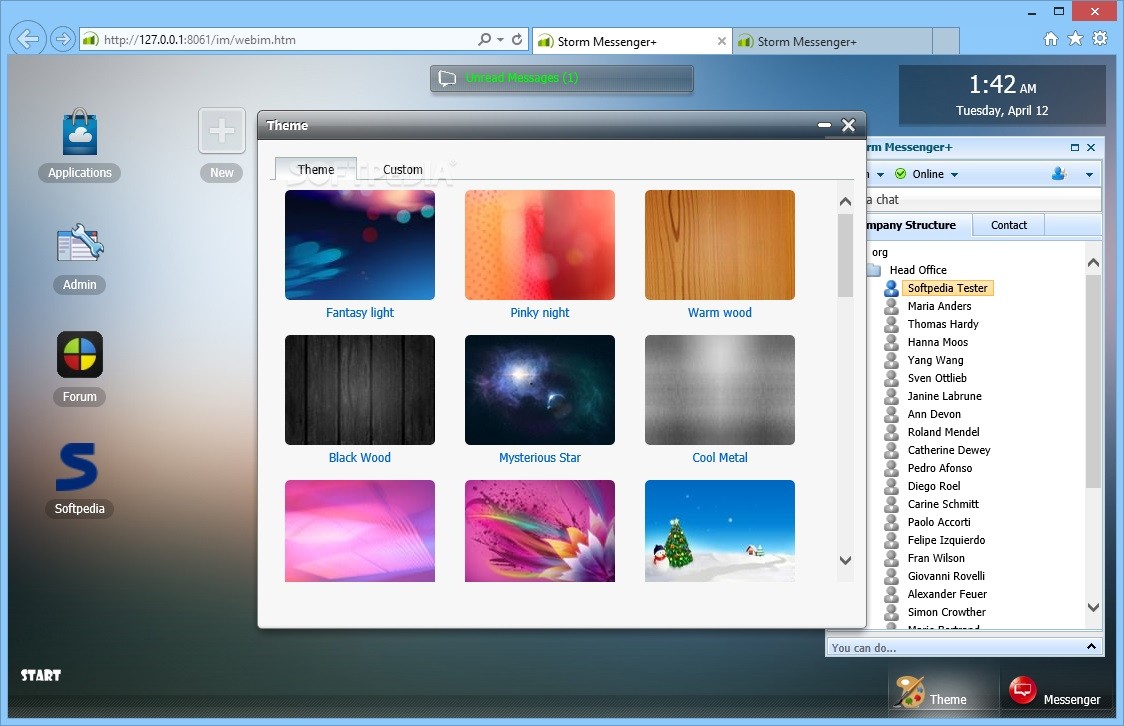This screenshot has width=1124, height=726.
Task: Select Softpedia Tester in contact list
Action: pyautogui.click(x=947, y=288)
